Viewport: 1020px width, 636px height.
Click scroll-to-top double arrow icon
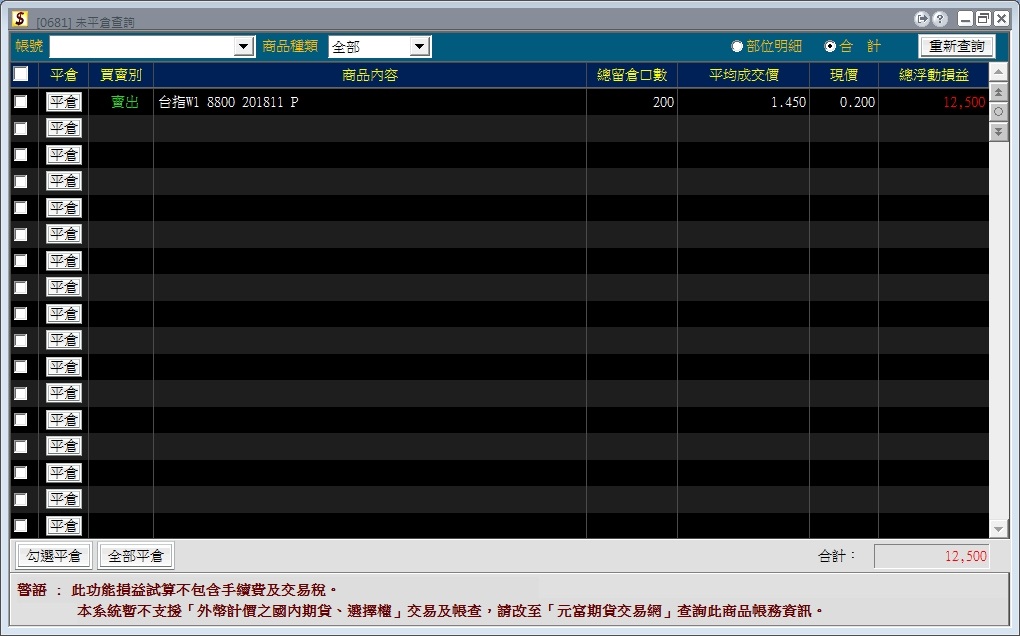(999, 92)
